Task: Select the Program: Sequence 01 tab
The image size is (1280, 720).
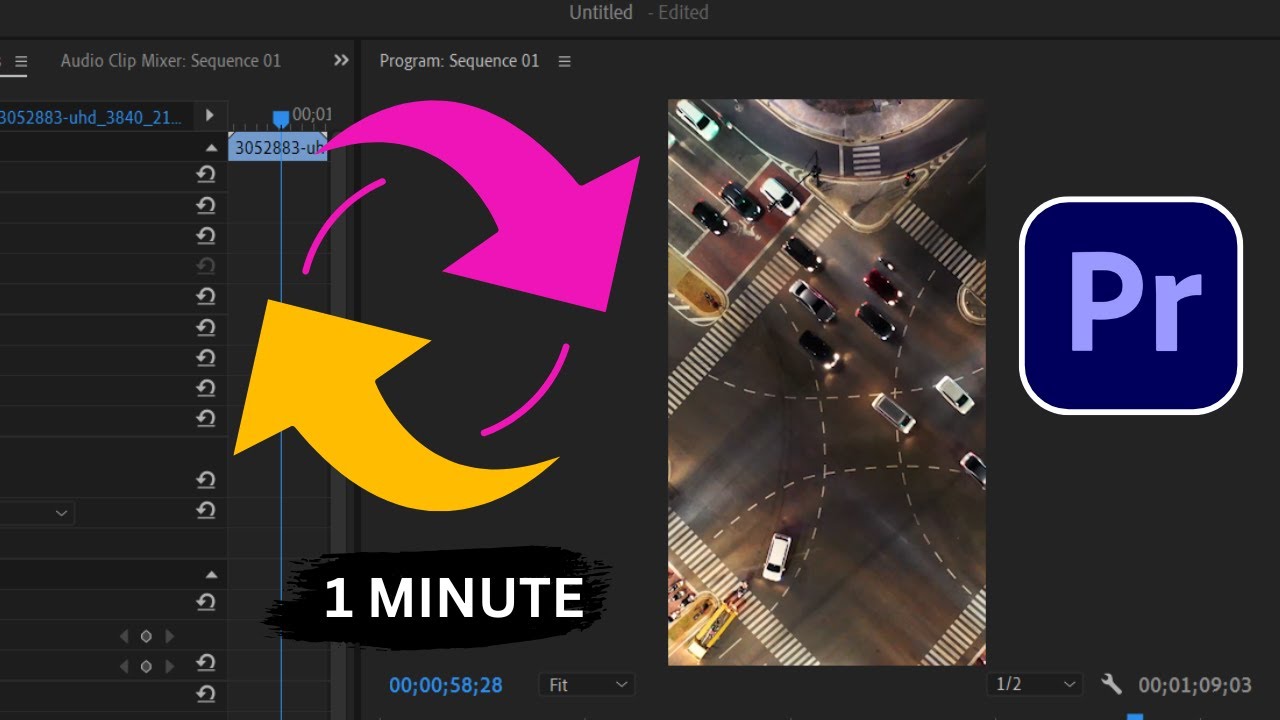Action: pyautogui.click(x=459, y=61)
